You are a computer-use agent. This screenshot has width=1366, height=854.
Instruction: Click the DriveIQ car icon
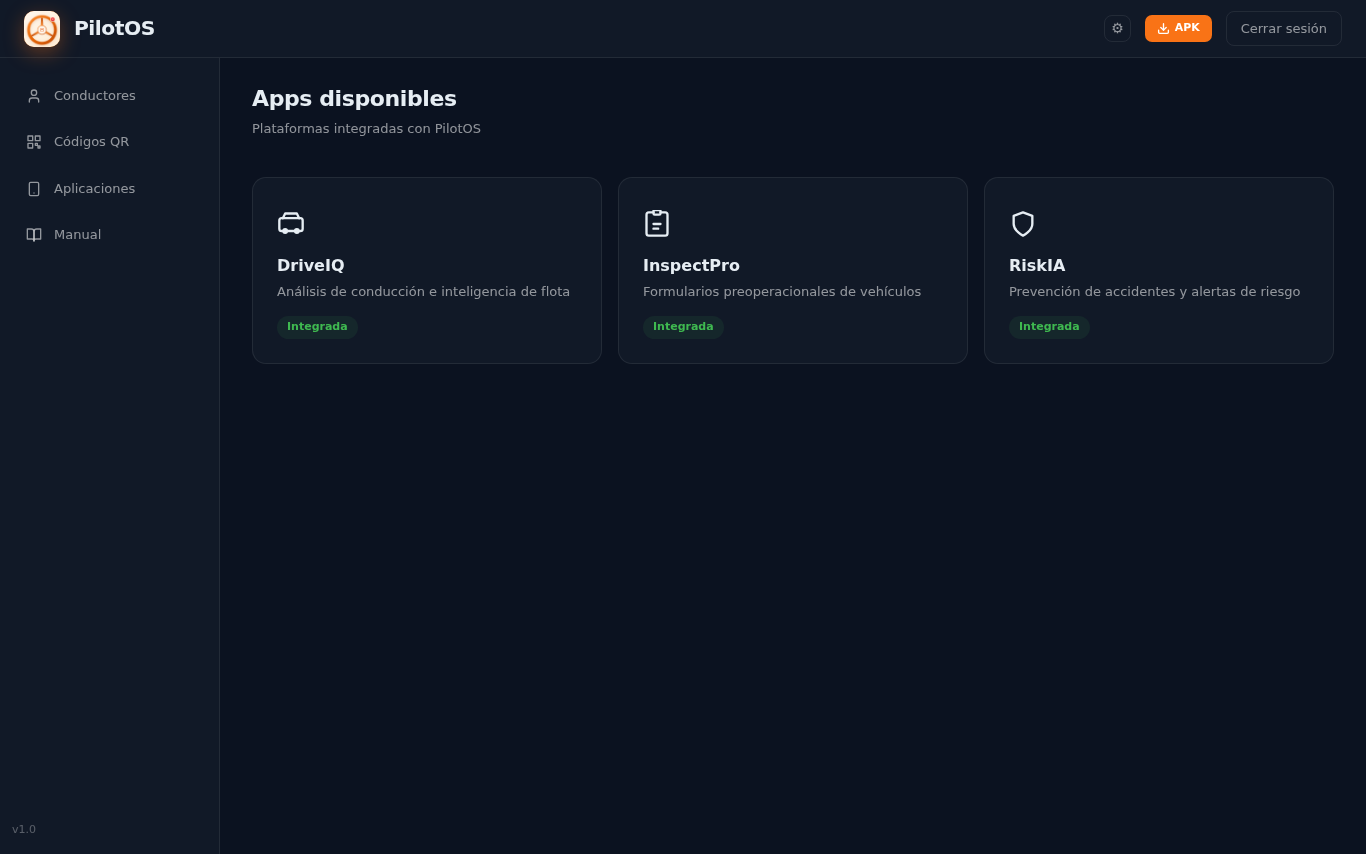(x=291, y=223)
